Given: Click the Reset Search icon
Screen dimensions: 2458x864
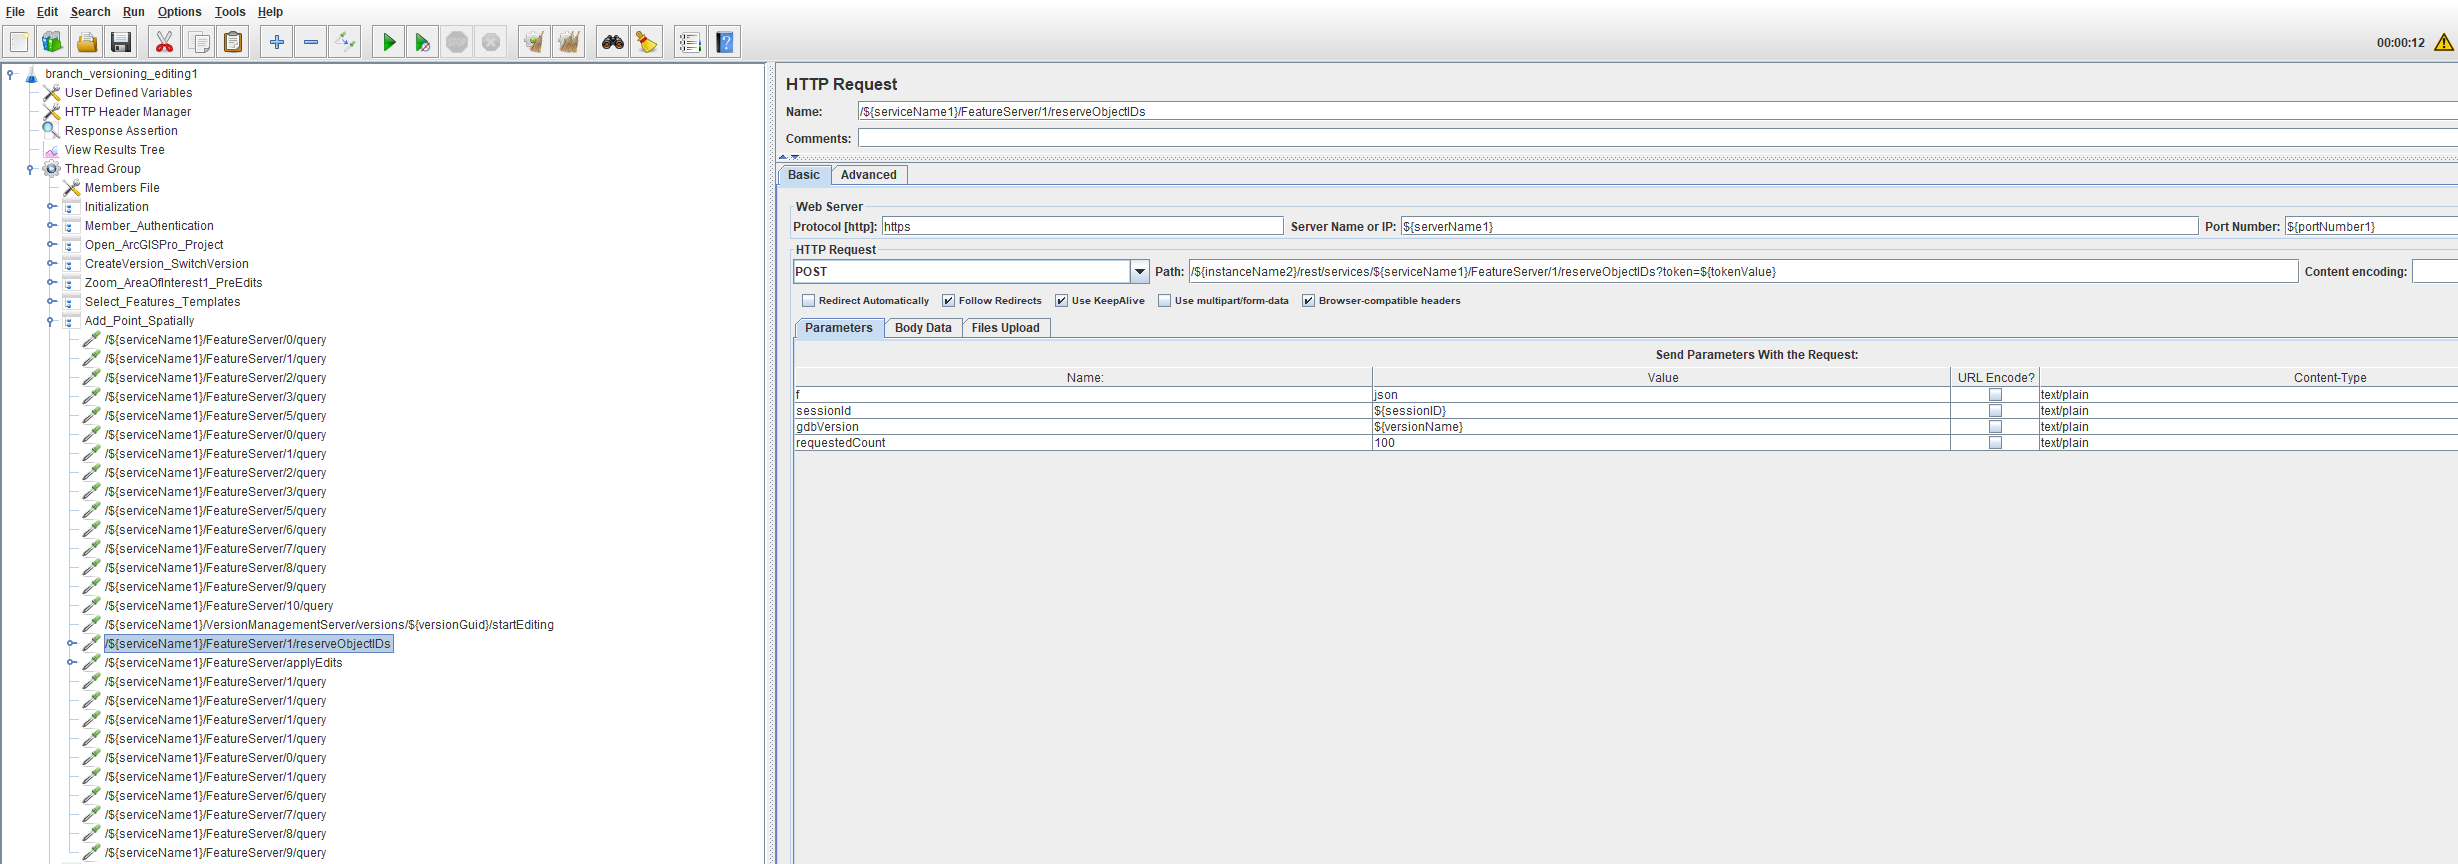Looking at the screenshot, I should [647, 42].
